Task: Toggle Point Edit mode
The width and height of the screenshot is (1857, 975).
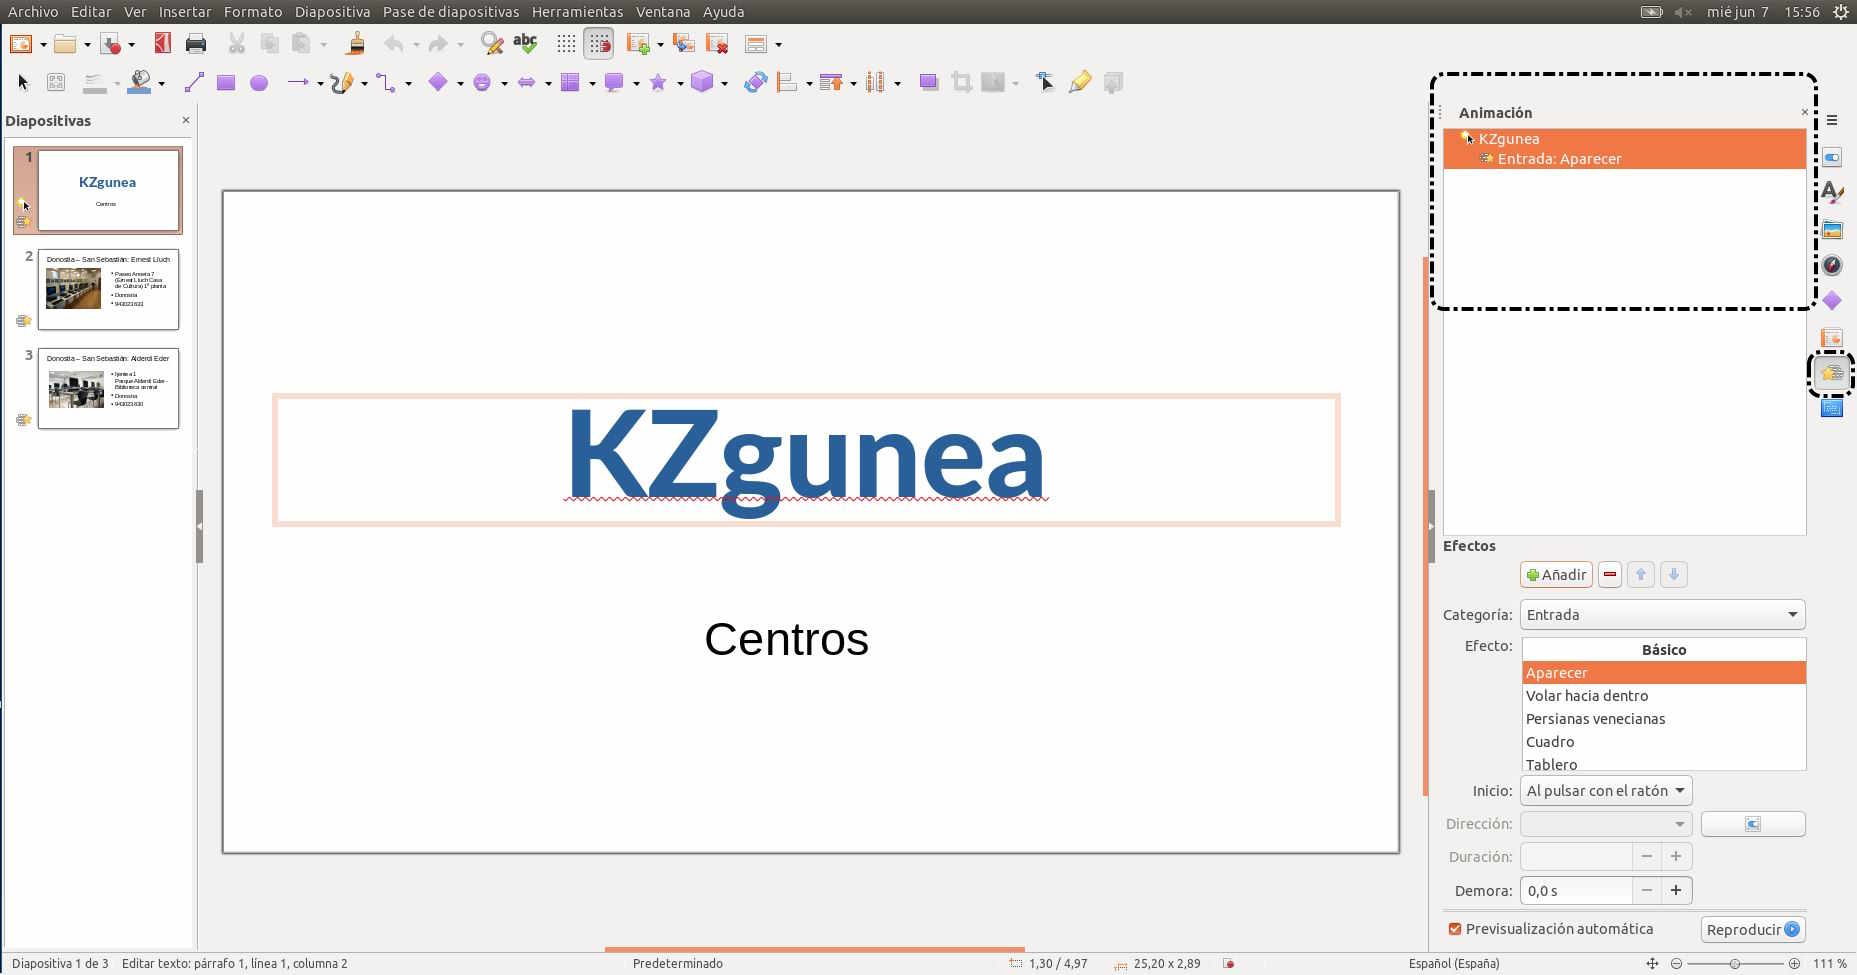Action: click(x=1045, y=82)
